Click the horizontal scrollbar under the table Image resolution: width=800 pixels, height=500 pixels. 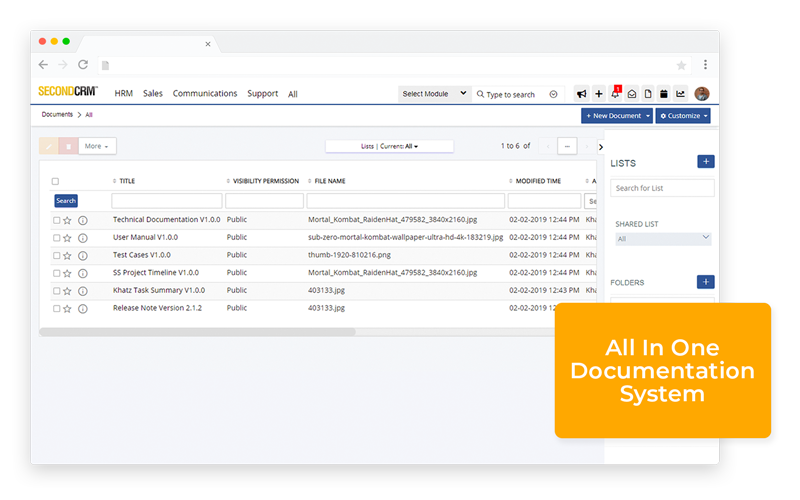click(x=197, y=332)
